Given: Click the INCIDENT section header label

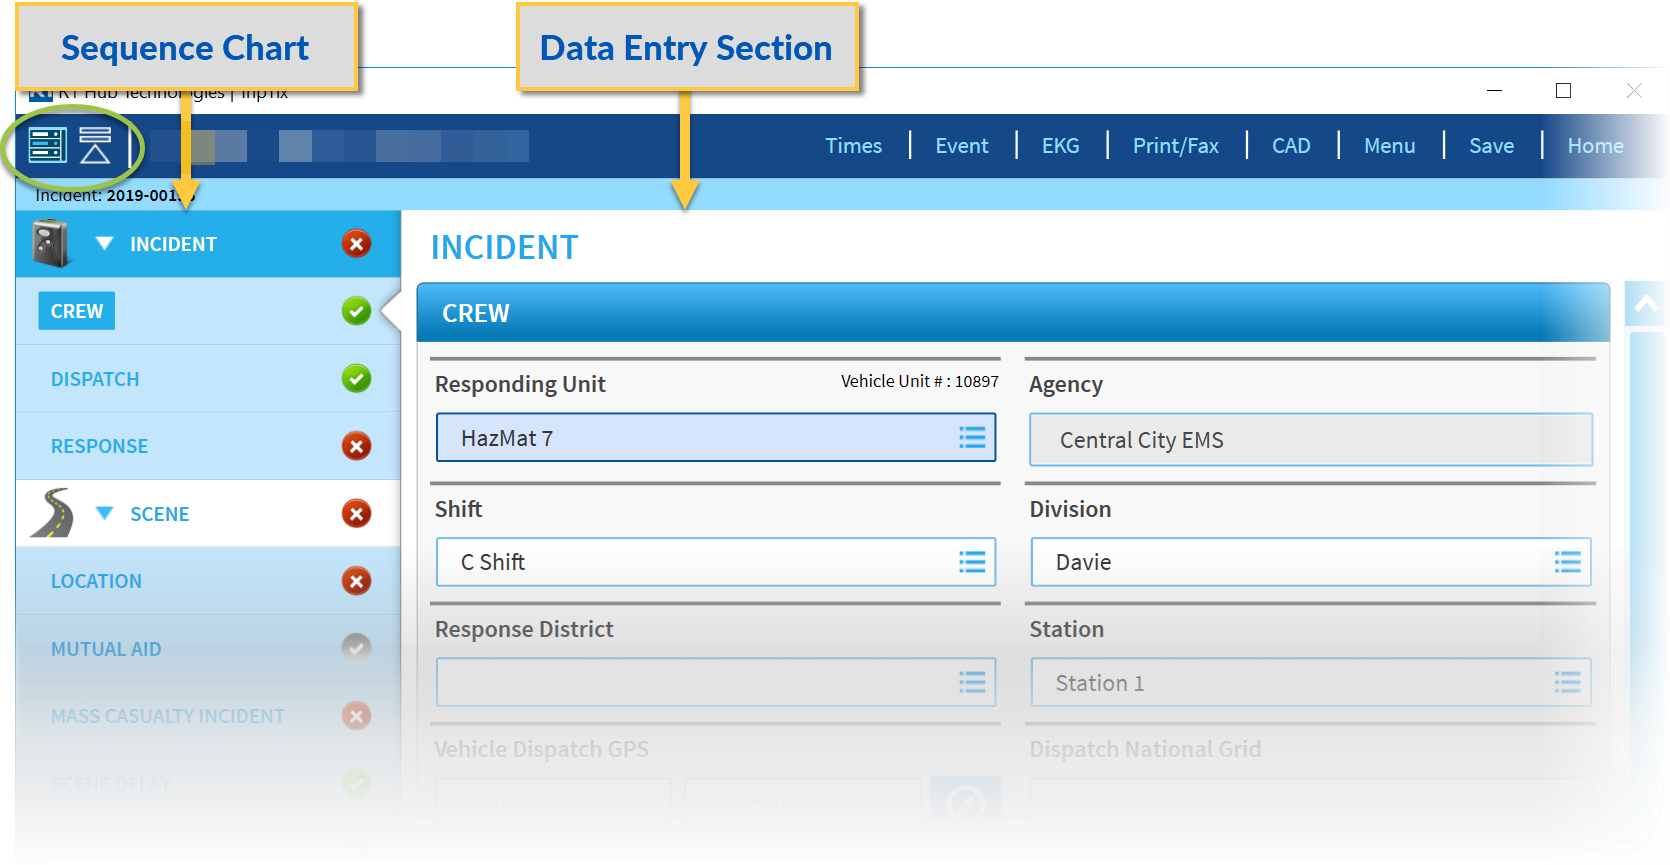Looking at the screenshot, I should [173, 244].
